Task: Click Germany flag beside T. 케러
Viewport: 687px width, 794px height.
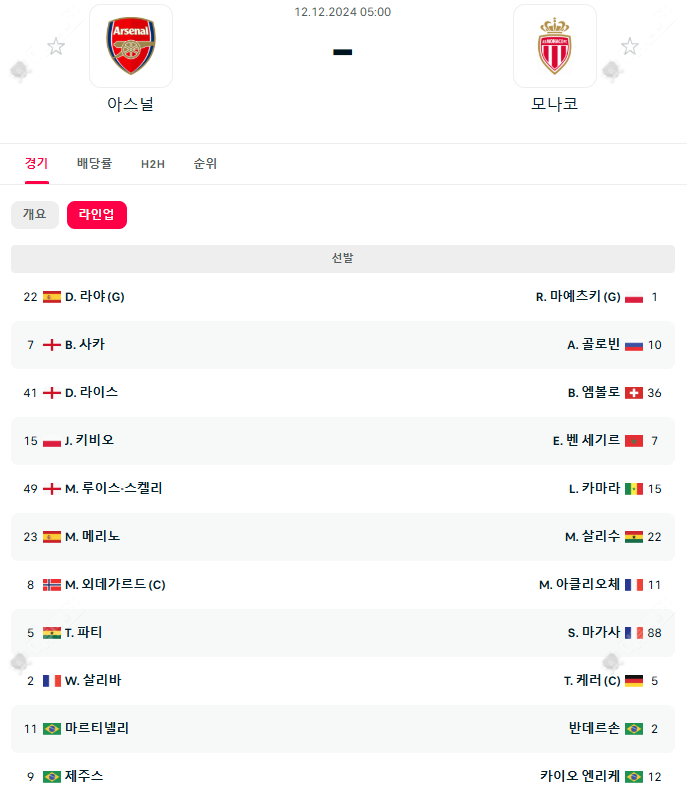Action: click(633, 681)
